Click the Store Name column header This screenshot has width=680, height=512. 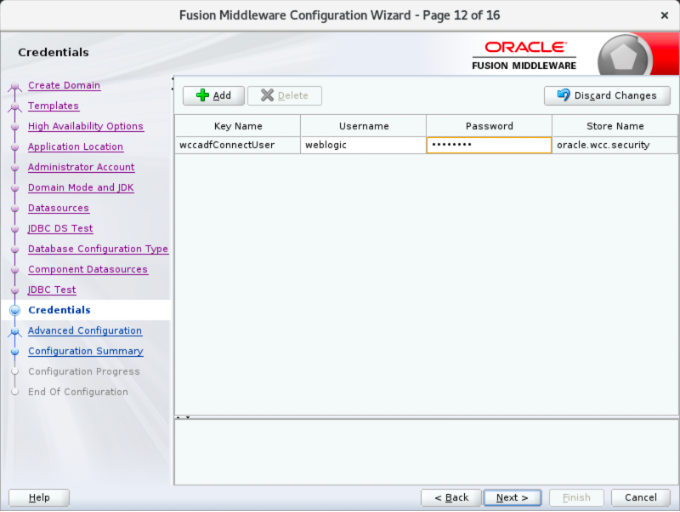615,126
